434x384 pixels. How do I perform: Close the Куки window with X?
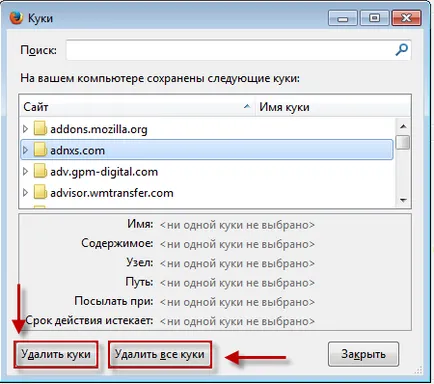coord(406,18)
